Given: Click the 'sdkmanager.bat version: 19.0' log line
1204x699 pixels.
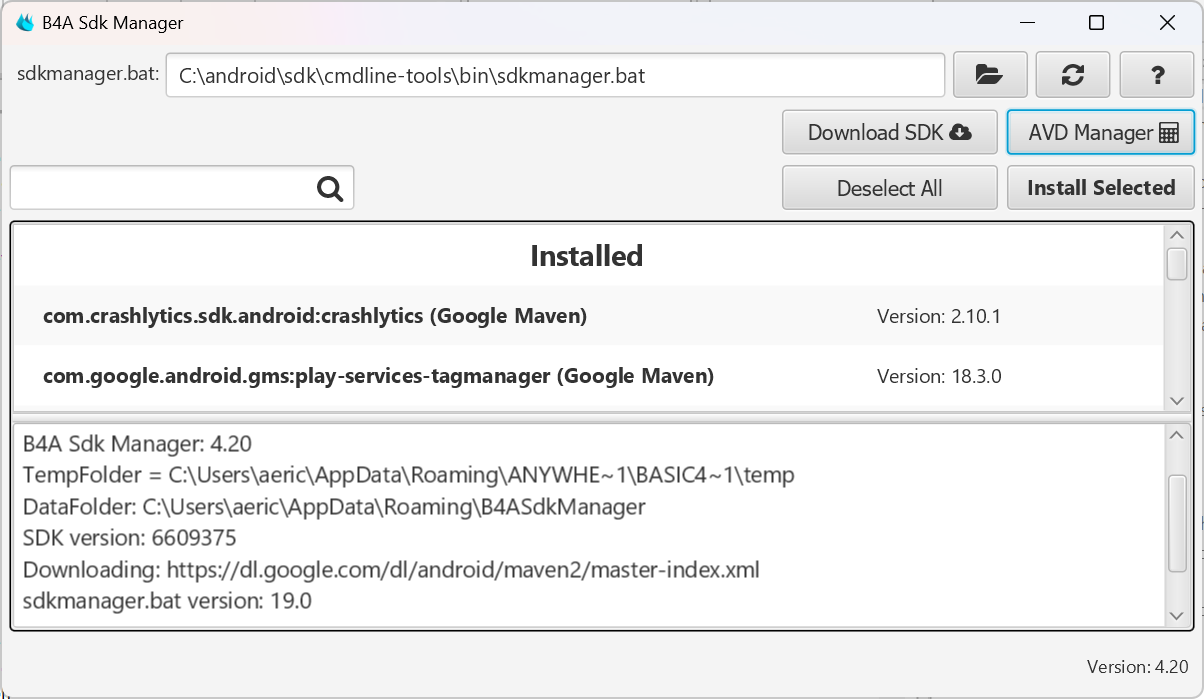Looking at the screenshot, I should (168, 602).
